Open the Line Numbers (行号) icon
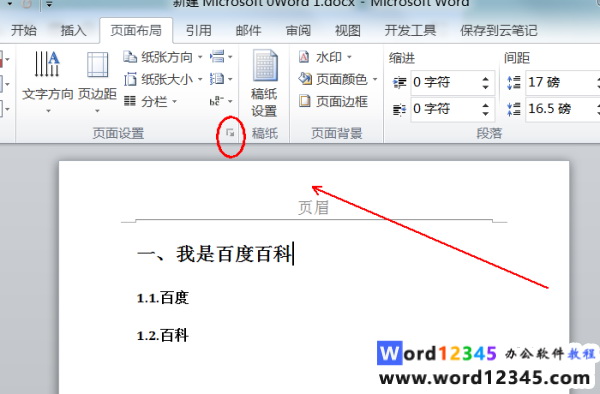Screen dimensions: 600x394 pyautogui.click(x=221, y=79)
